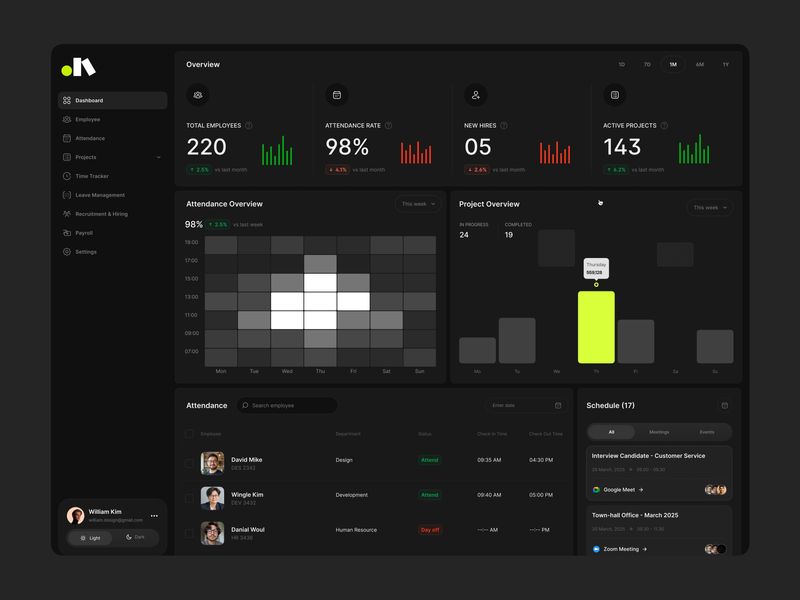This screenshot has width=800, height=600.
Task: Expand the Projects sidebar item
Action: (158, 157)
